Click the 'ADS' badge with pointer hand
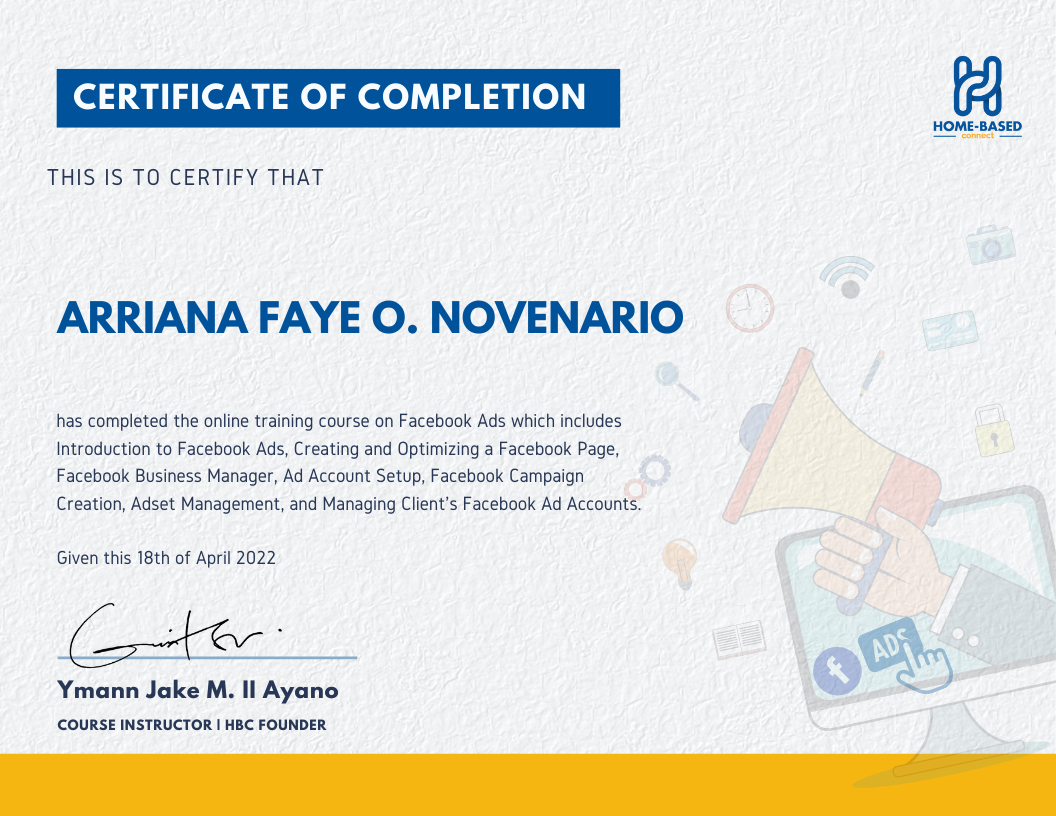 906,655
